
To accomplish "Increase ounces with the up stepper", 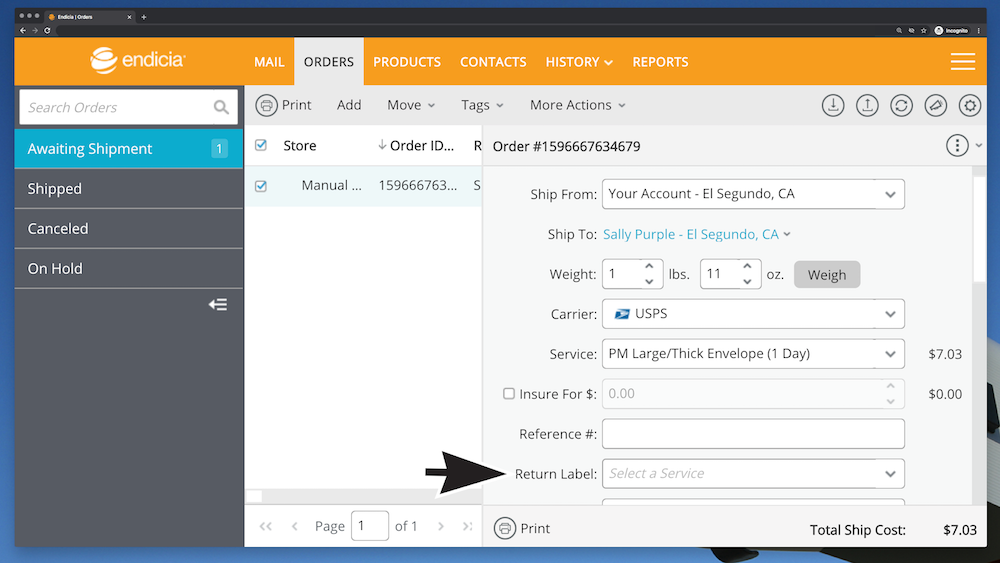I will (x=747, y=267).
